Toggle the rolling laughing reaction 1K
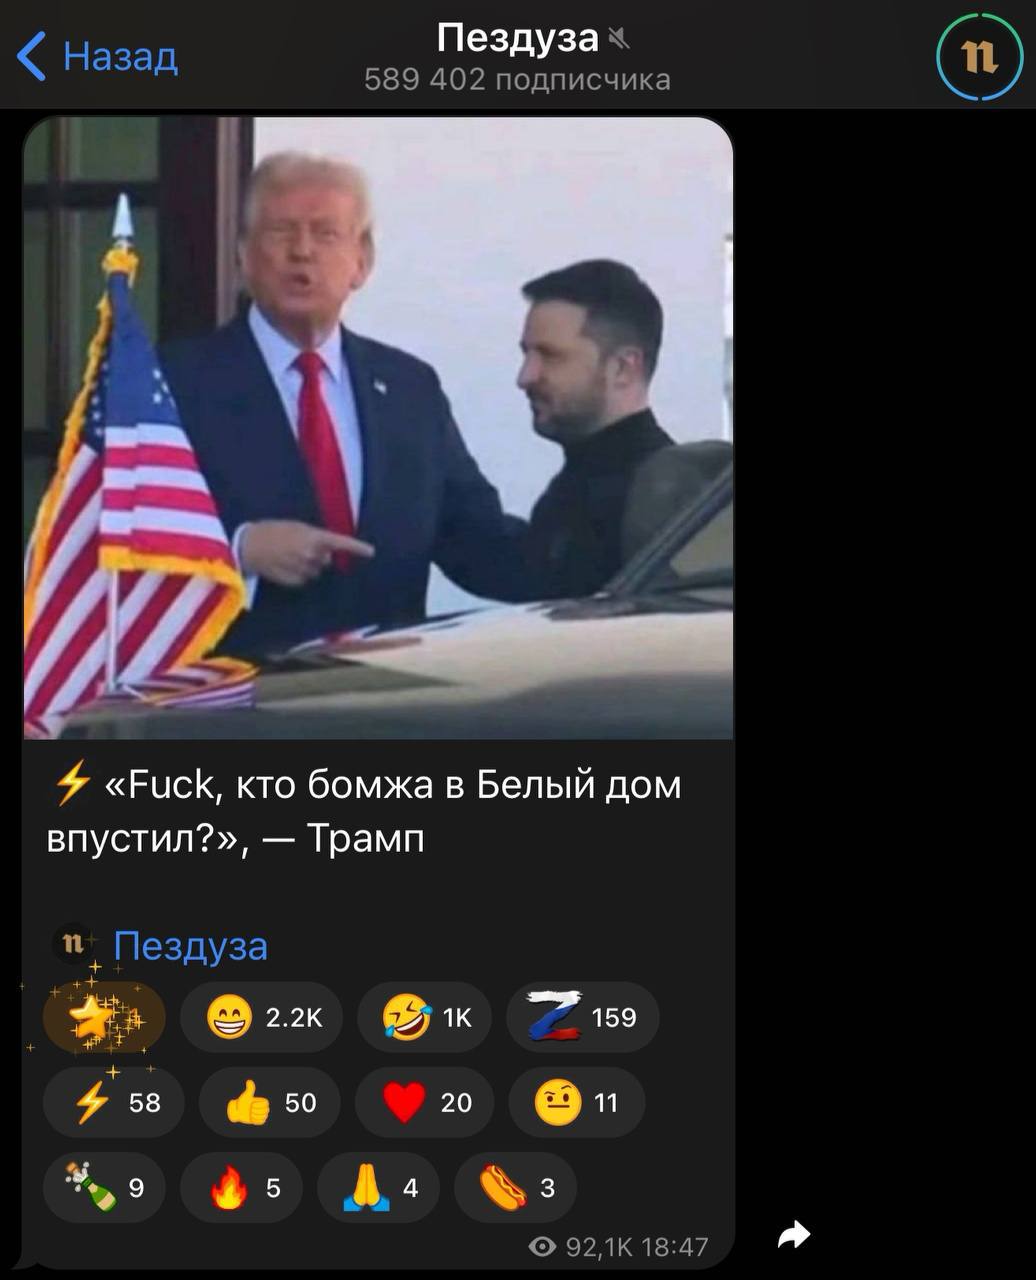 [425, 1017]
